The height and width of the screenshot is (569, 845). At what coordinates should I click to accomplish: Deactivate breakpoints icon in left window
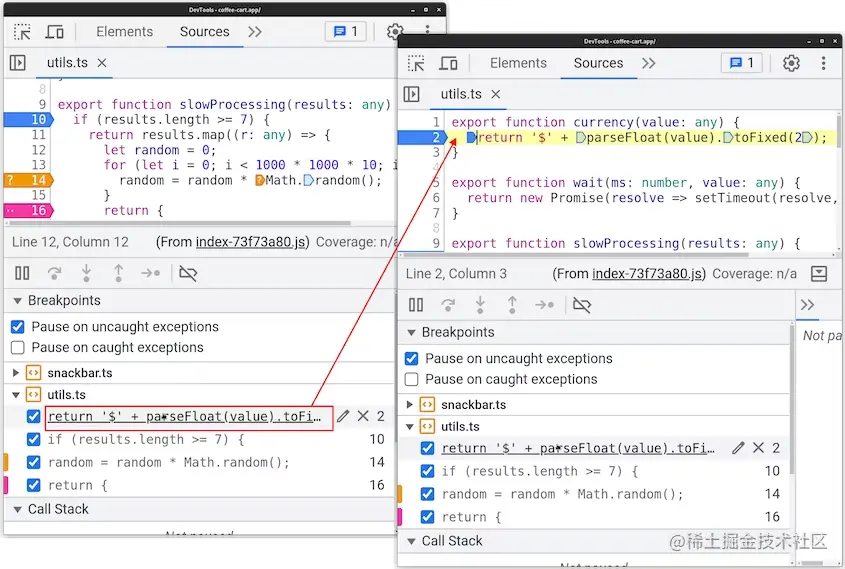tap(188, 273)
